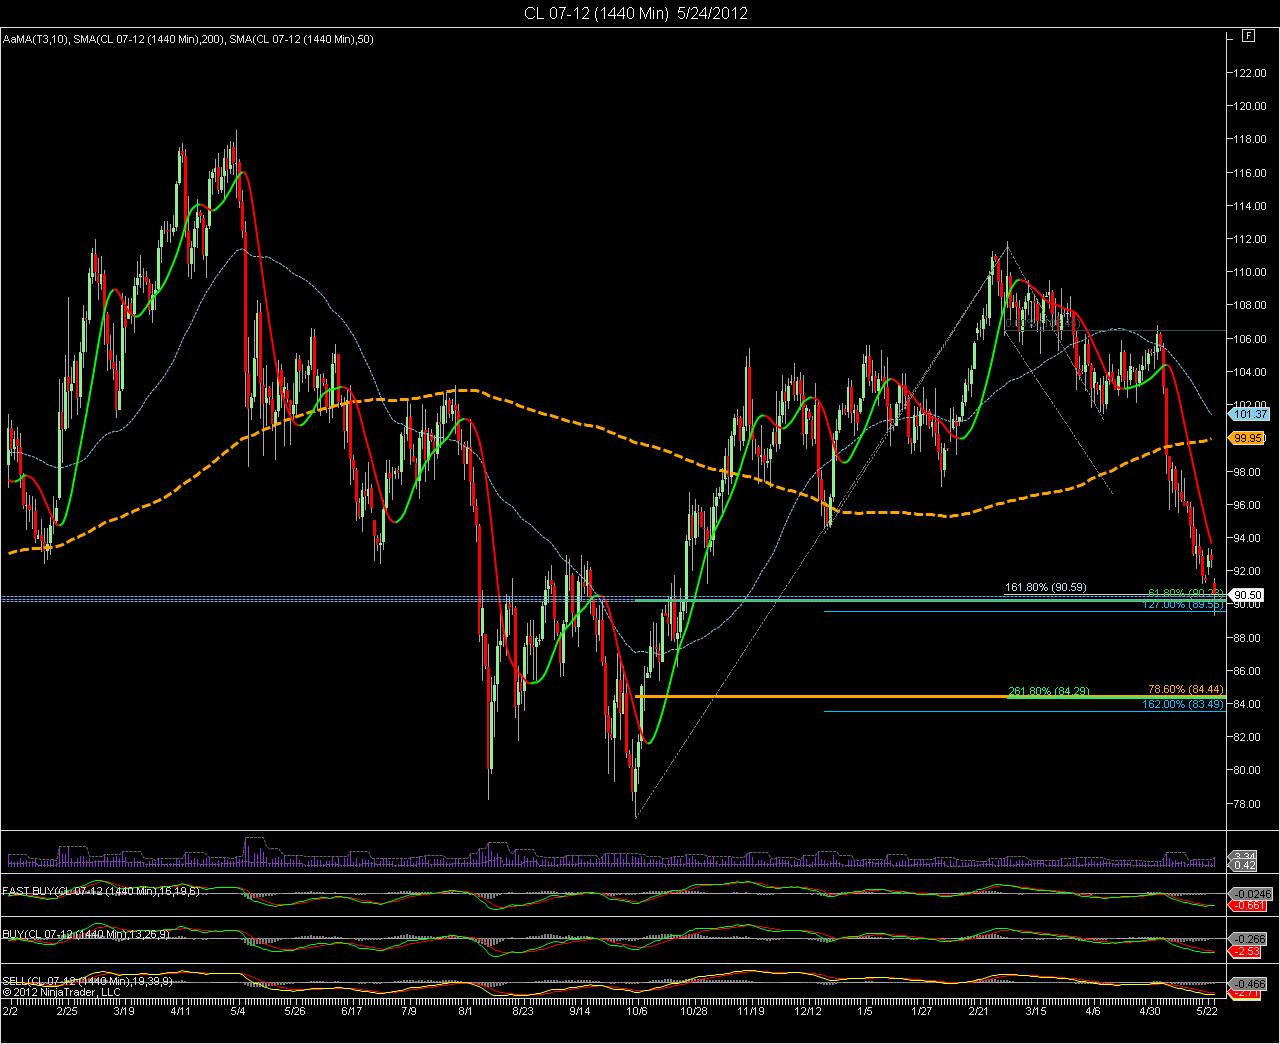Select the 162.00% (83.49) Fibonacci extension label
The height and width of the screenshot is (1044, 1280).
pos(1183,704)
